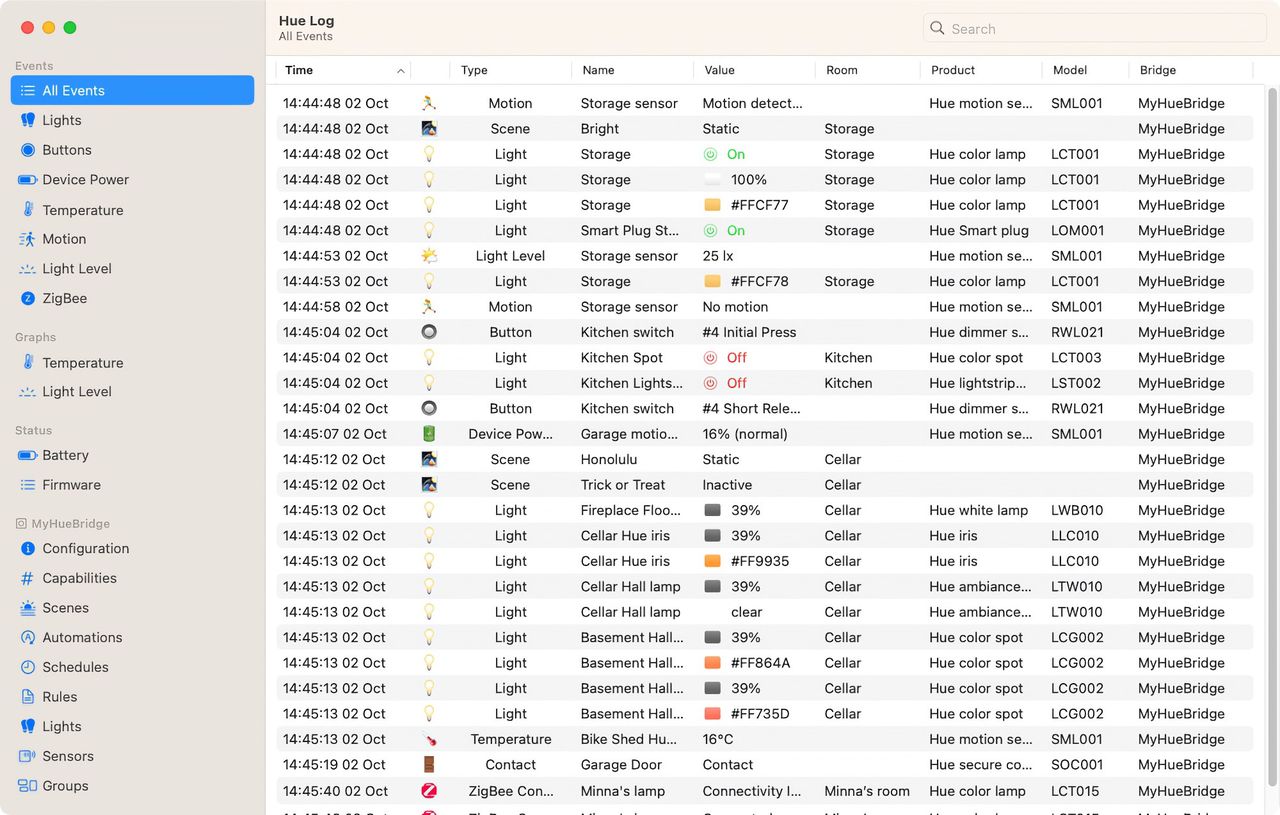The width and height of the screenshot is (1280, 815).
Task: Select All Events in the sidebar
Action: click(x=132, y=90)
